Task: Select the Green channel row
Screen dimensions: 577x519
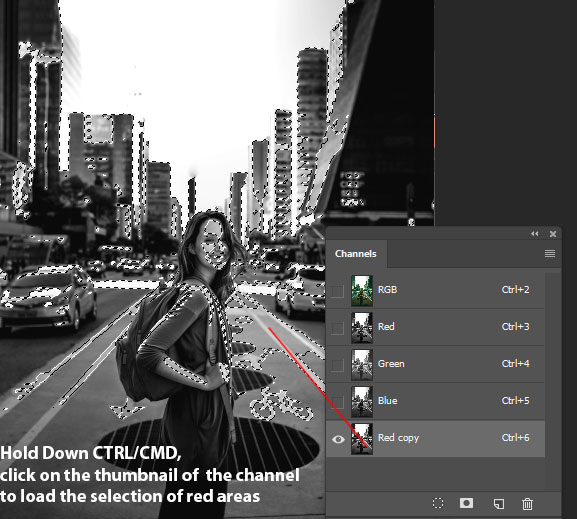Action: tap(435, 364)
